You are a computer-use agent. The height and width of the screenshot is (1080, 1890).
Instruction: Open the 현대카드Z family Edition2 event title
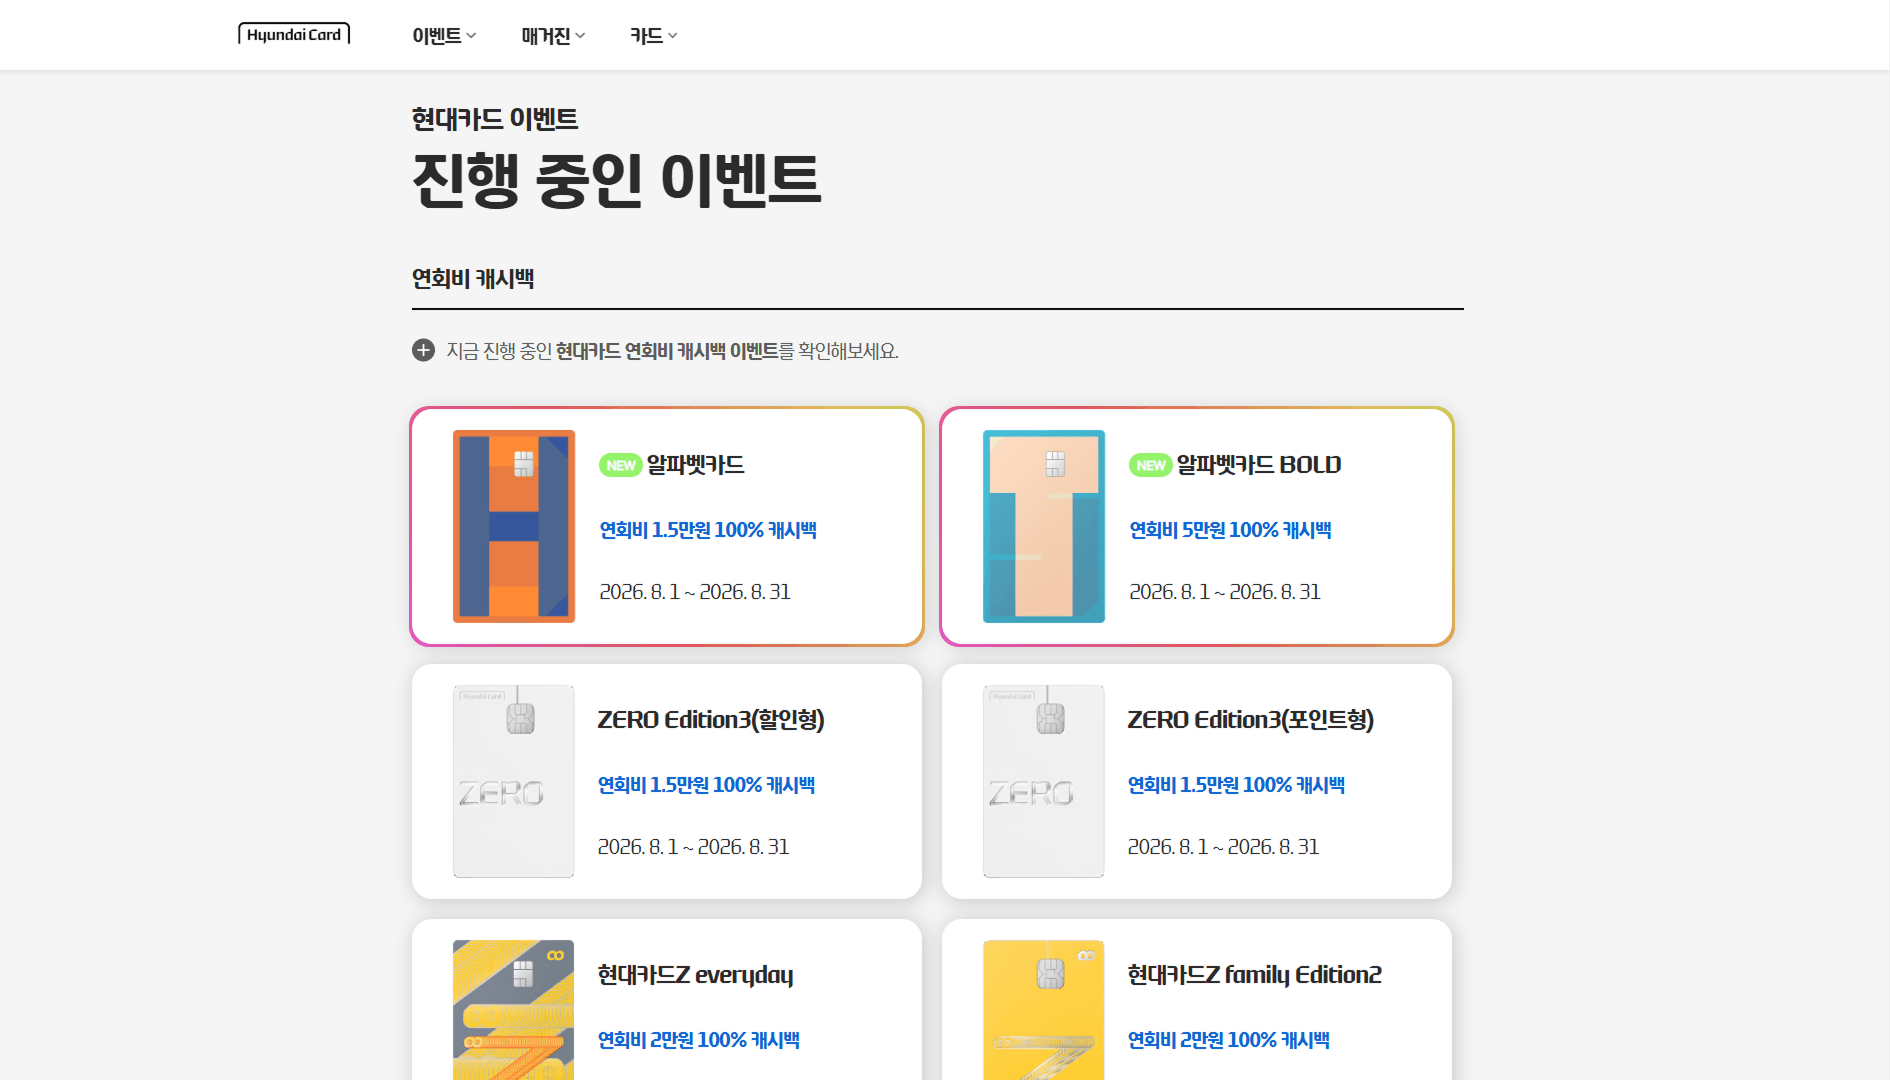1255,975
